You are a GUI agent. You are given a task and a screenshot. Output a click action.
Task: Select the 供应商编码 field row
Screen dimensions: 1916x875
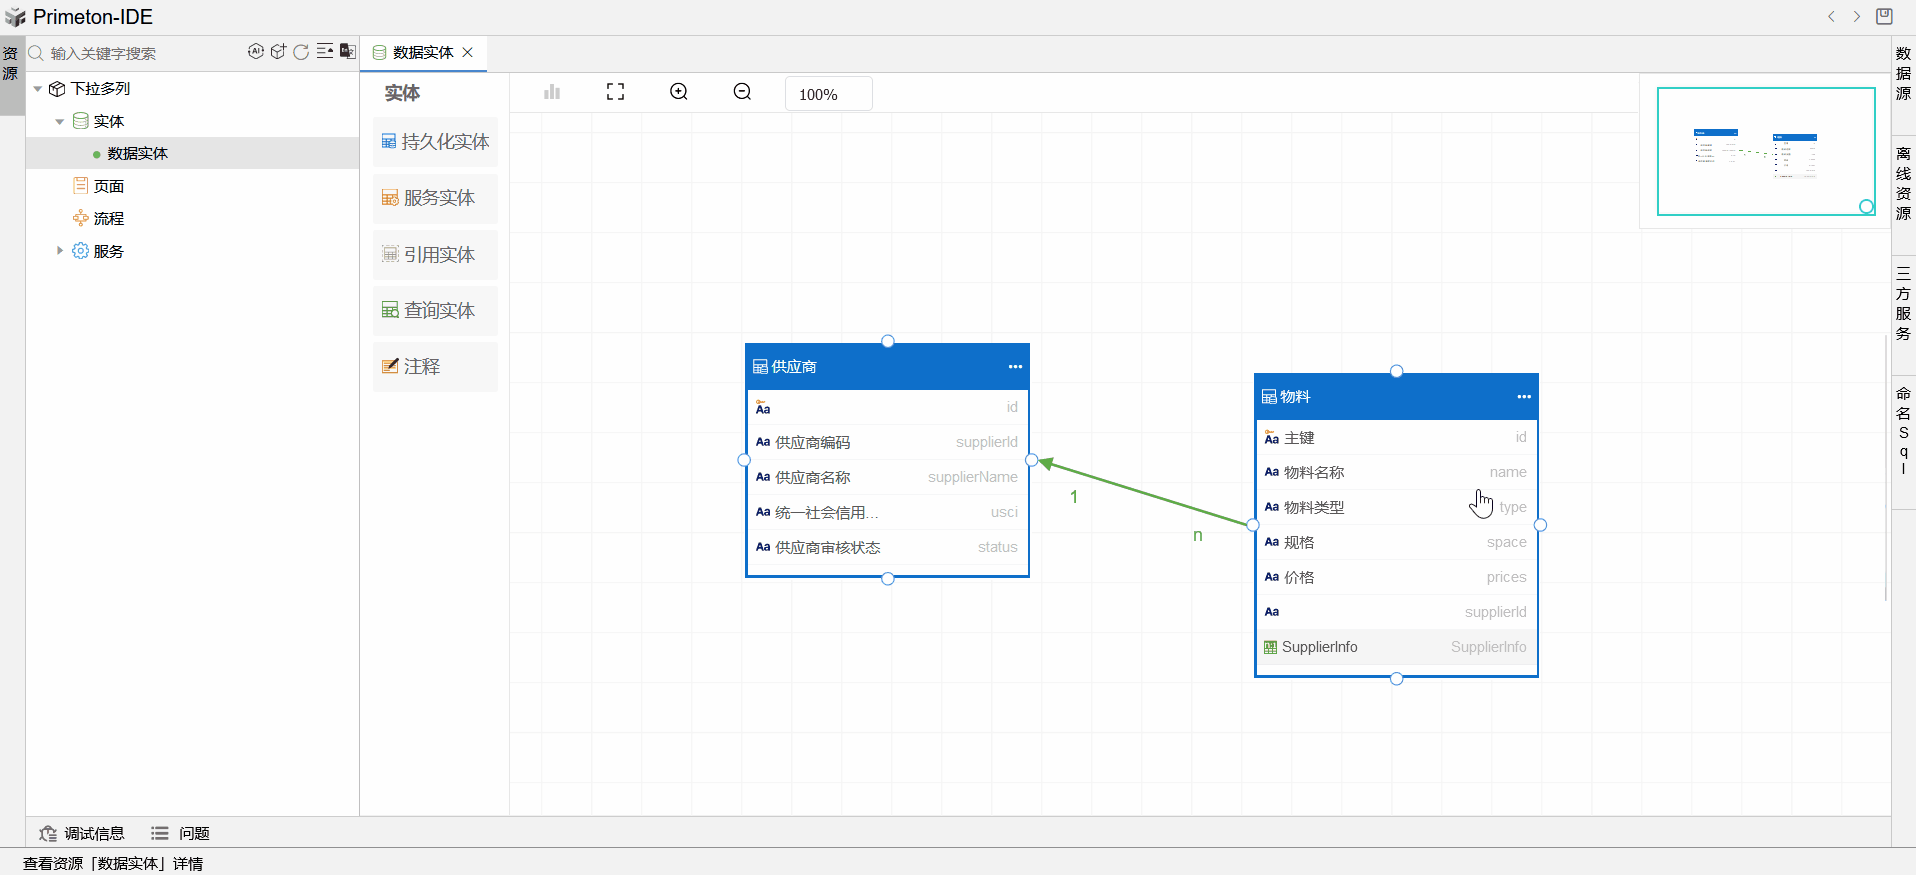(x=887, y=442)
